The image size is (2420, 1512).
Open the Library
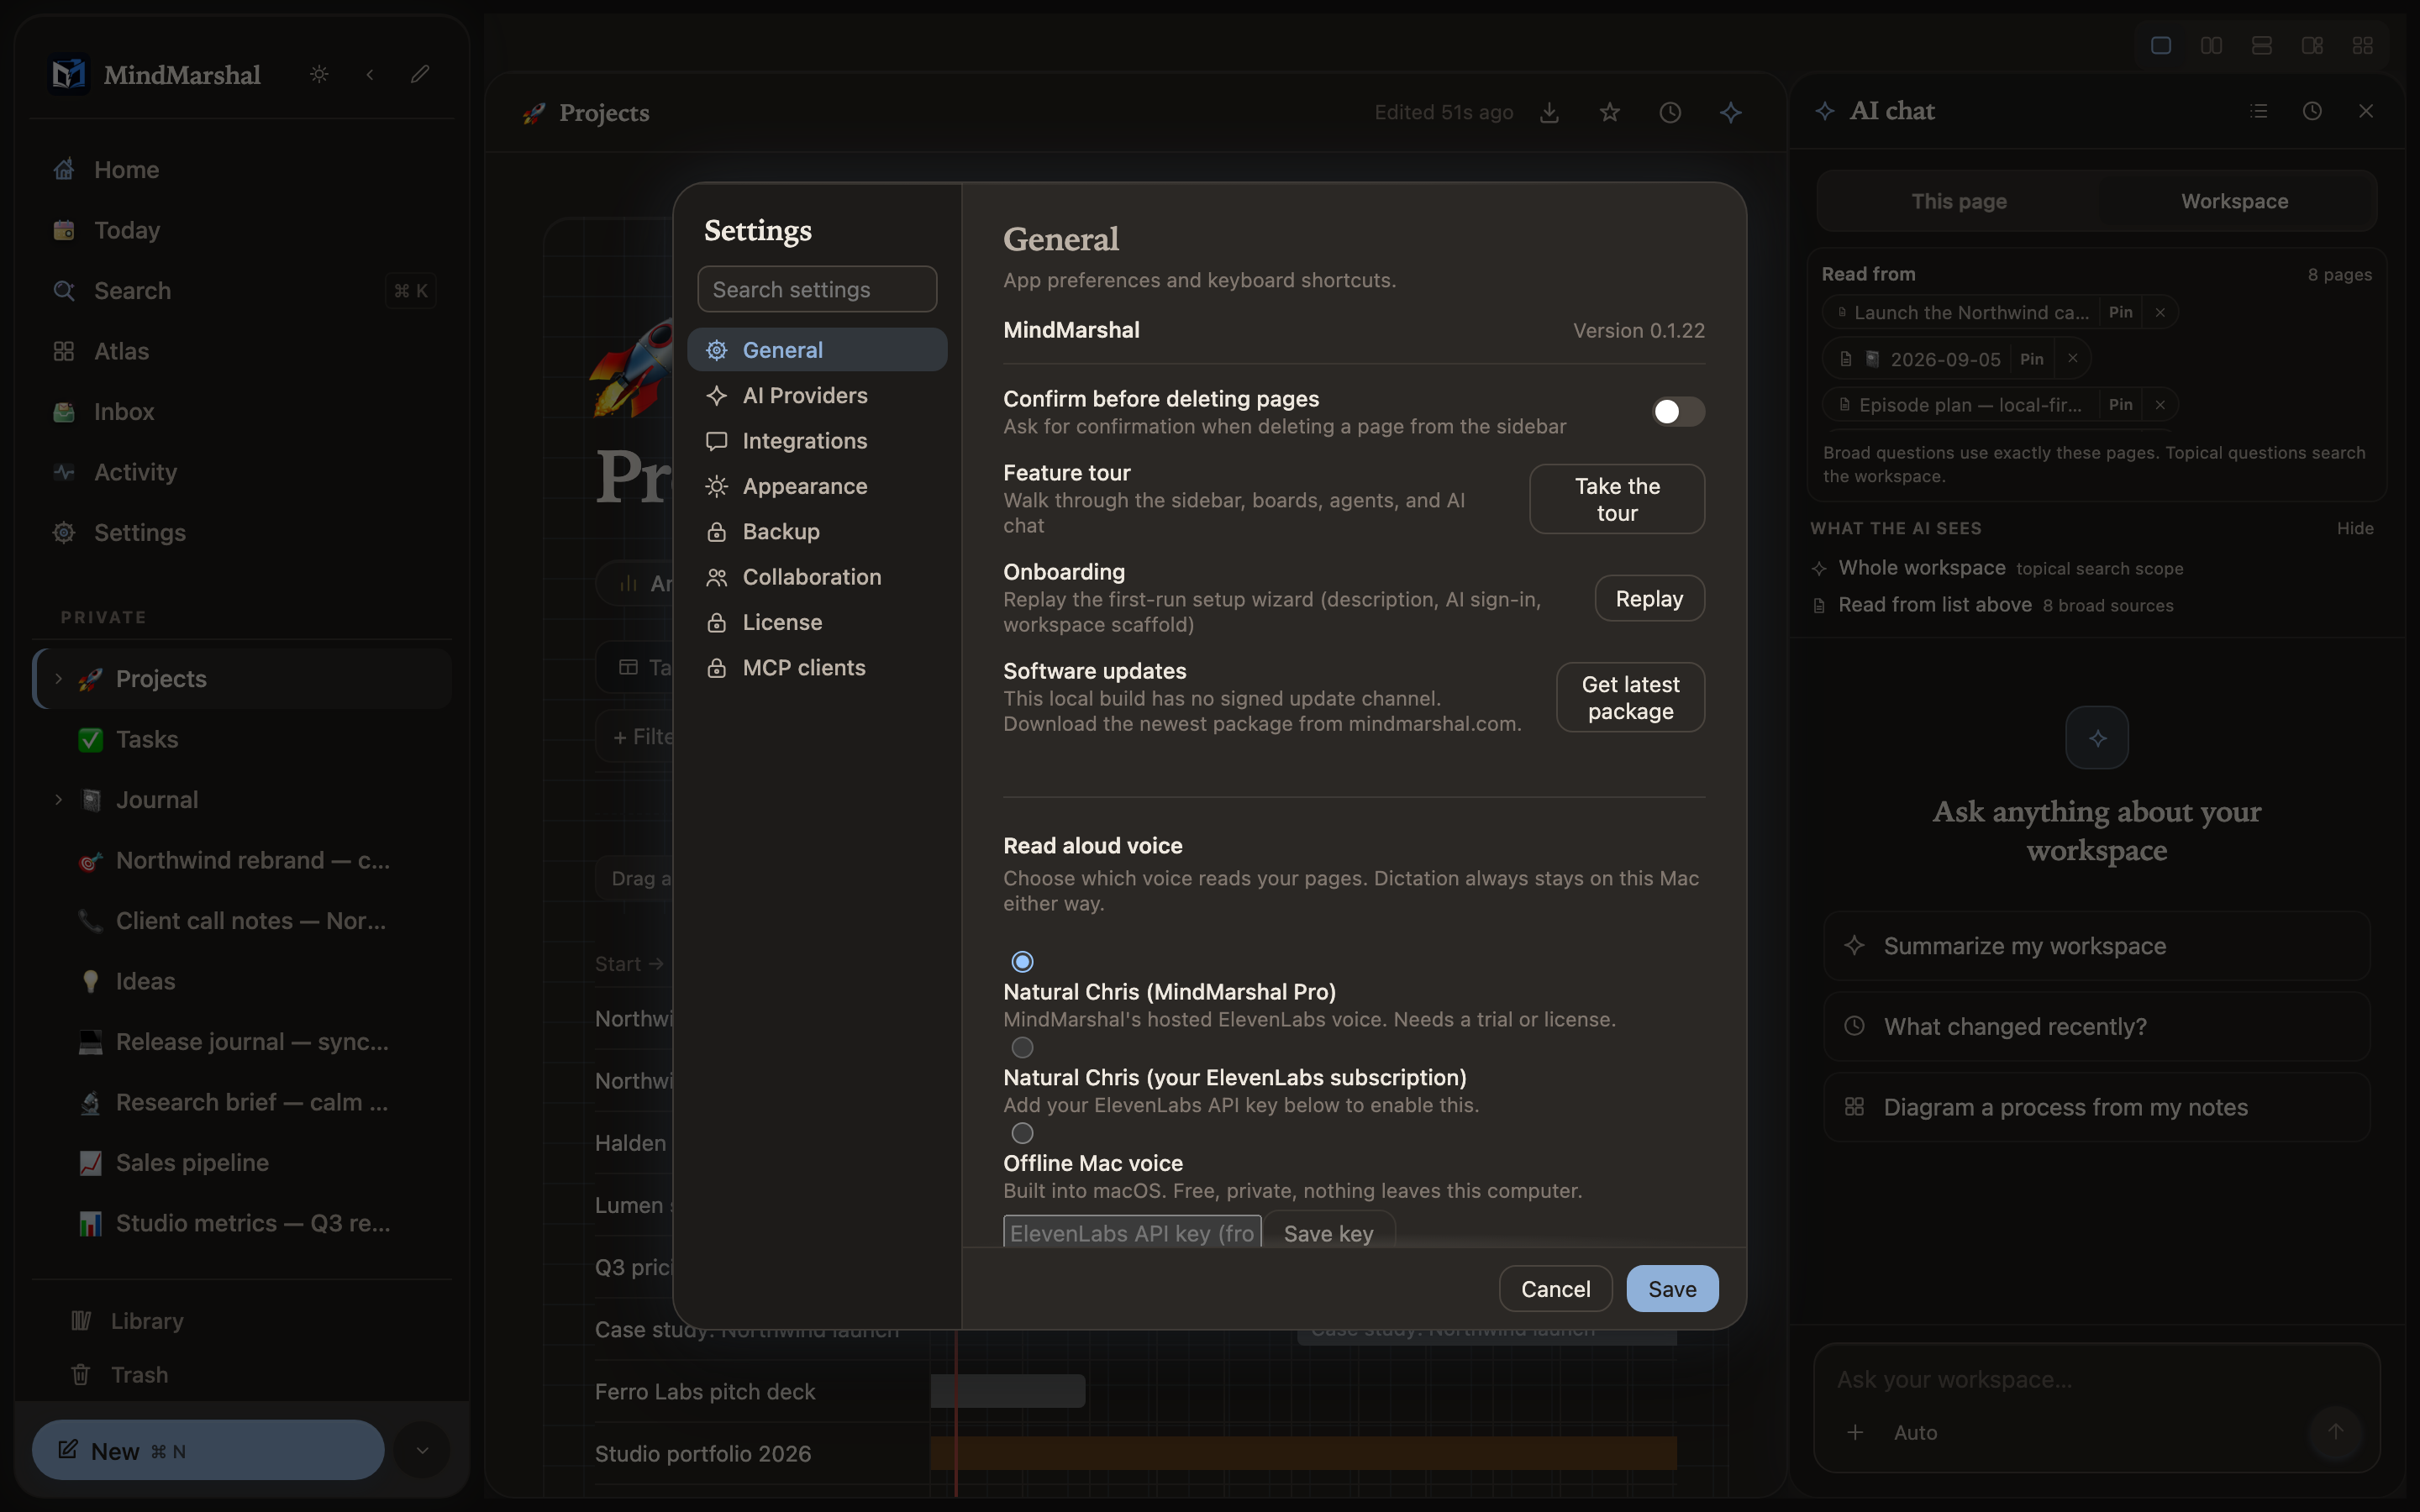(242, 1321)
